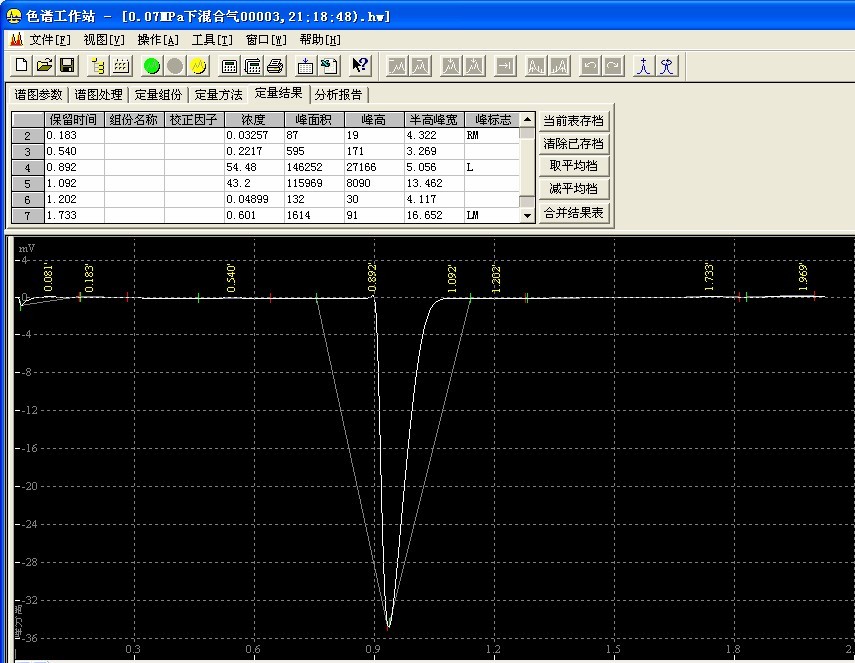855x663 pixels.
Task: Click the gray circle stop icon
Action: [175, 66]
